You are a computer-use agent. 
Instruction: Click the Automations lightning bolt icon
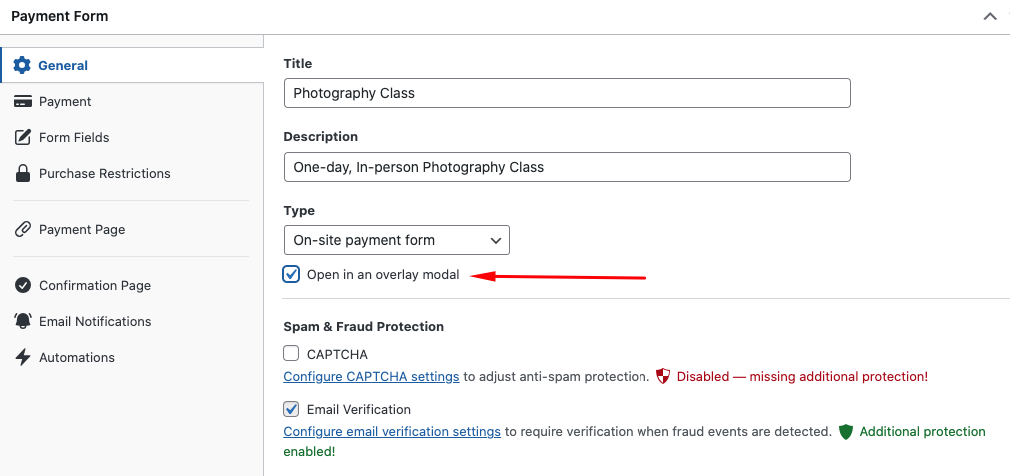tap(22, 357)
